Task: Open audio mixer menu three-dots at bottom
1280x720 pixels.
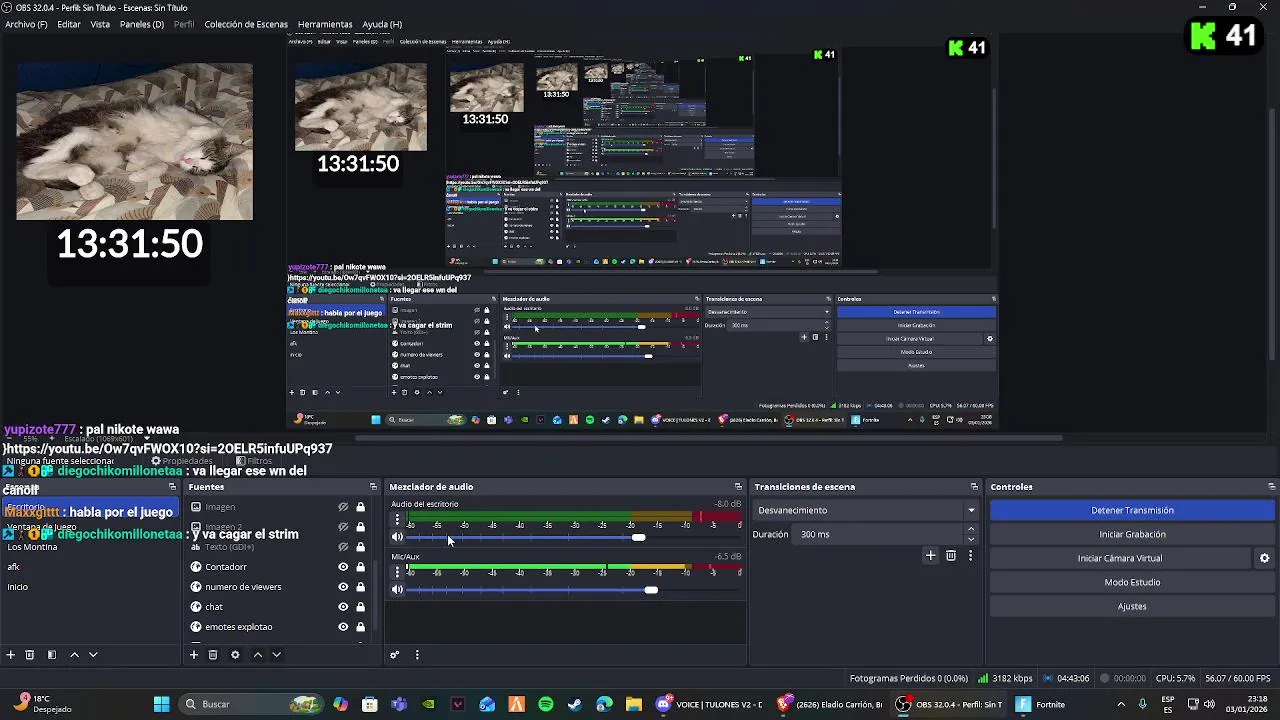Action: pyautogui.click(x=417, y=655)
